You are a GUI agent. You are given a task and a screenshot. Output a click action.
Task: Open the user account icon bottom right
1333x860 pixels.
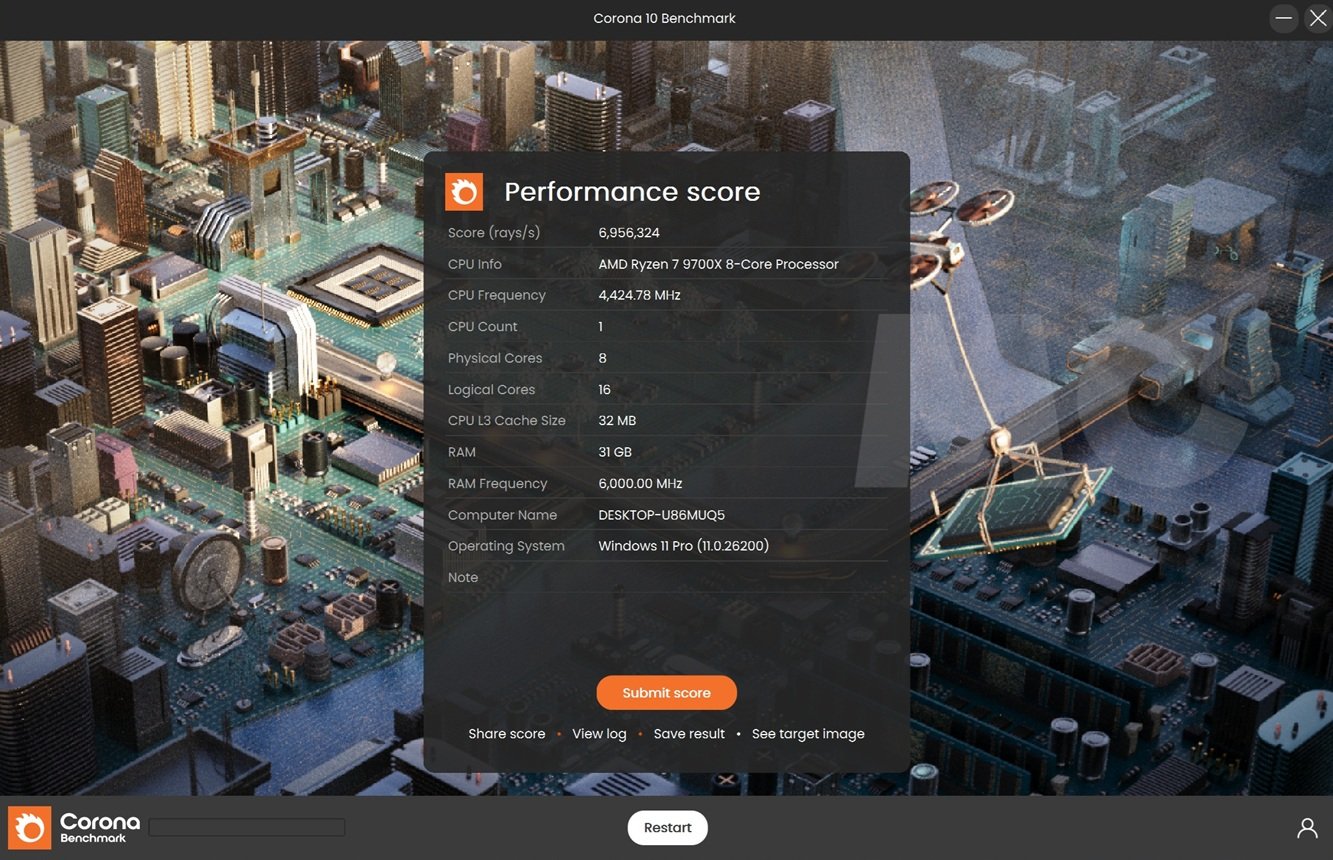pyautogui.click(x=1306, y=827)
